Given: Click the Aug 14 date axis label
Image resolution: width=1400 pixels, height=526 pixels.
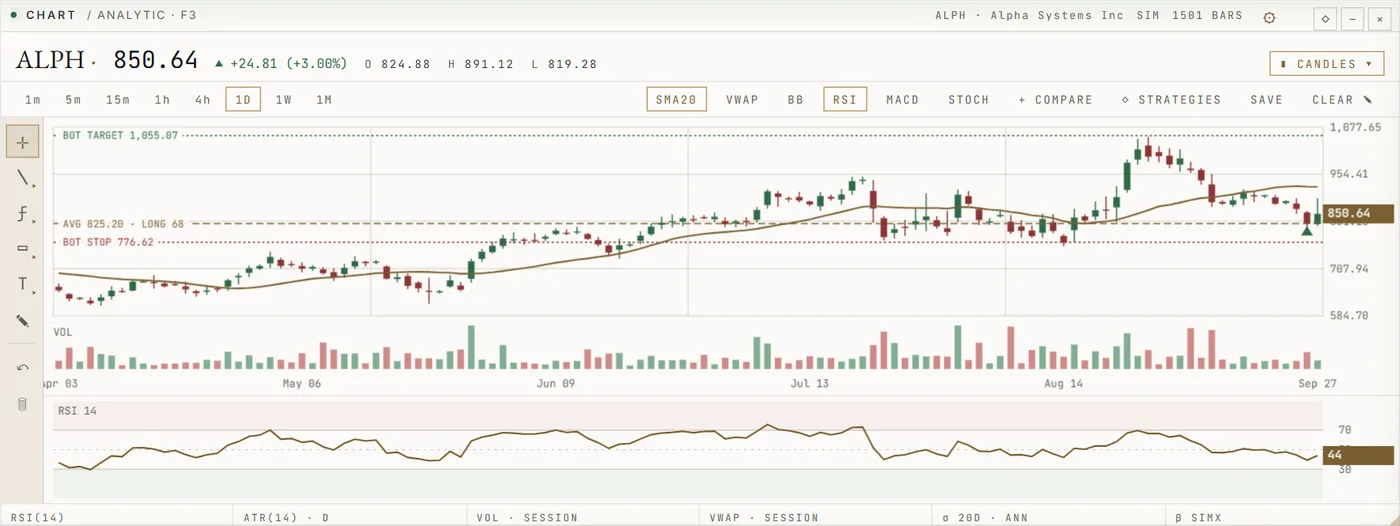Looking at the screenshot, I should [x=1063, y=383].
